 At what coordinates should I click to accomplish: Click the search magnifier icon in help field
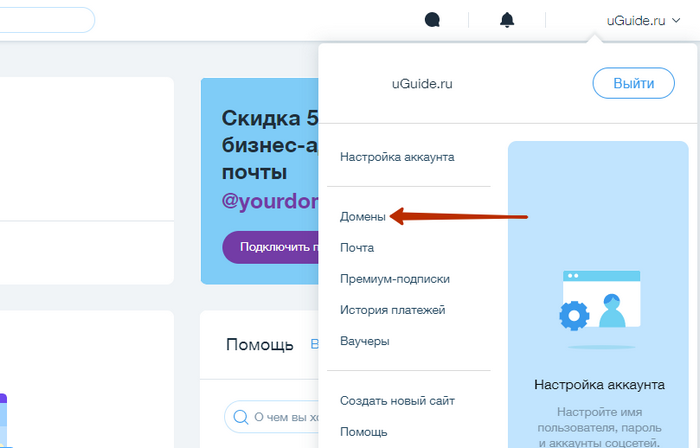(x=241, y=416)
